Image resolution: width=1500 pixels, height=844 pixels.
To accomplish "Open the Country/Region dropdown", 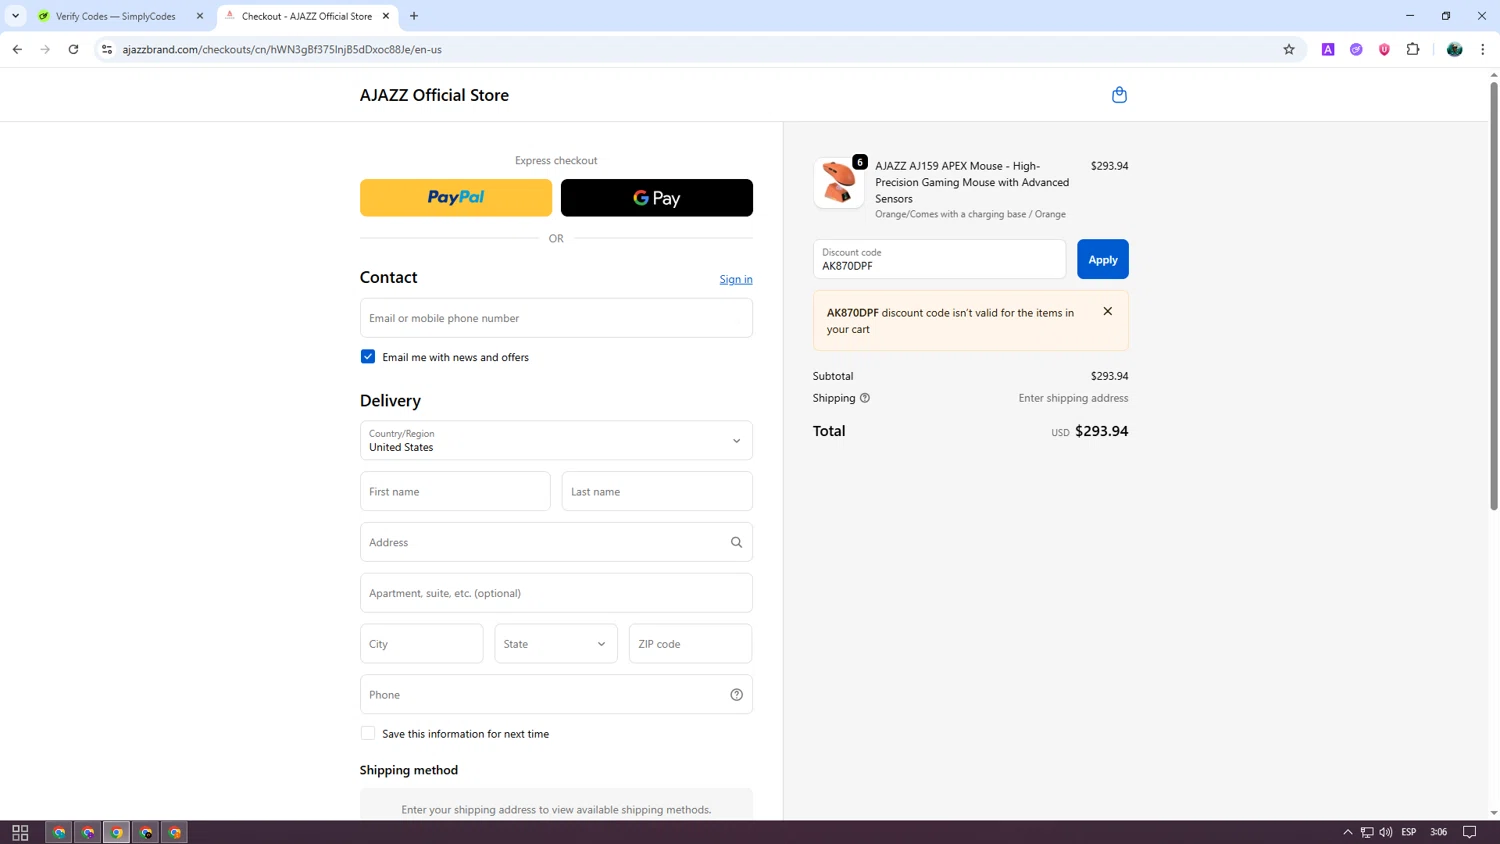I will [x=556, y=440].
